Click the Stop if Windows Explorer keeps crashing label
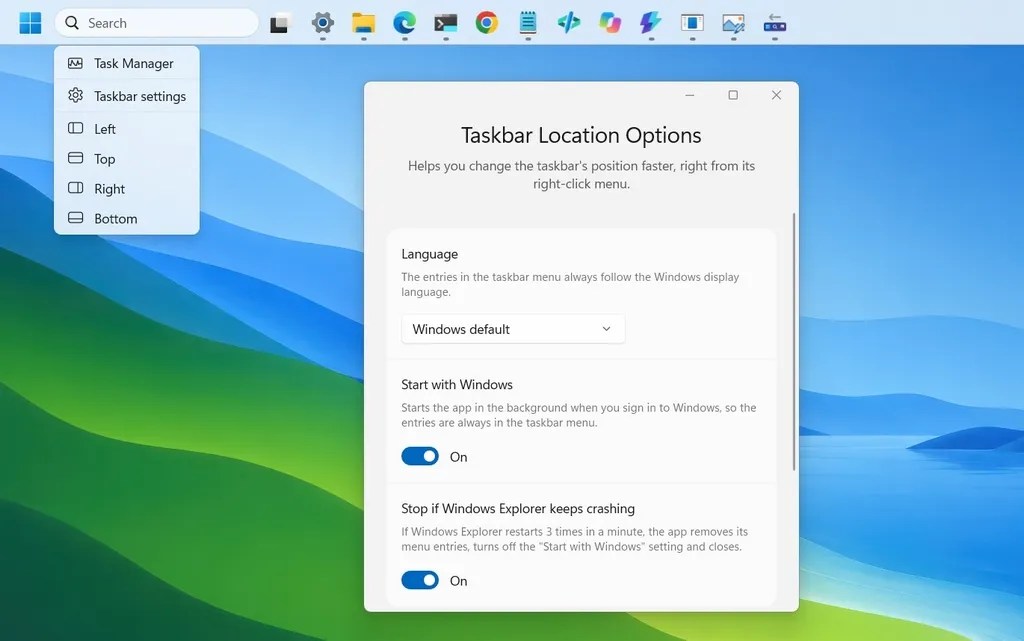Viewport: 1024px width, 641px height. pyautogui.click(x=518, y=508)
